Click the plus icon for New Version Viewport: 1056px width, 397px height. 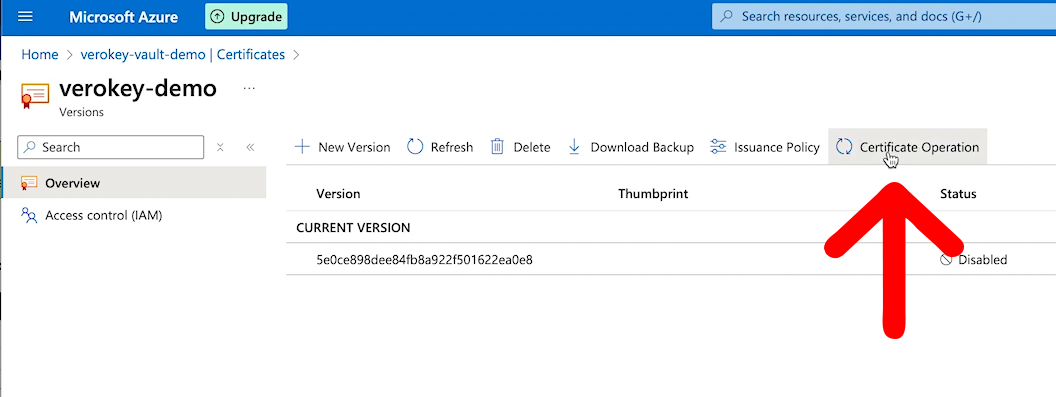302,147
